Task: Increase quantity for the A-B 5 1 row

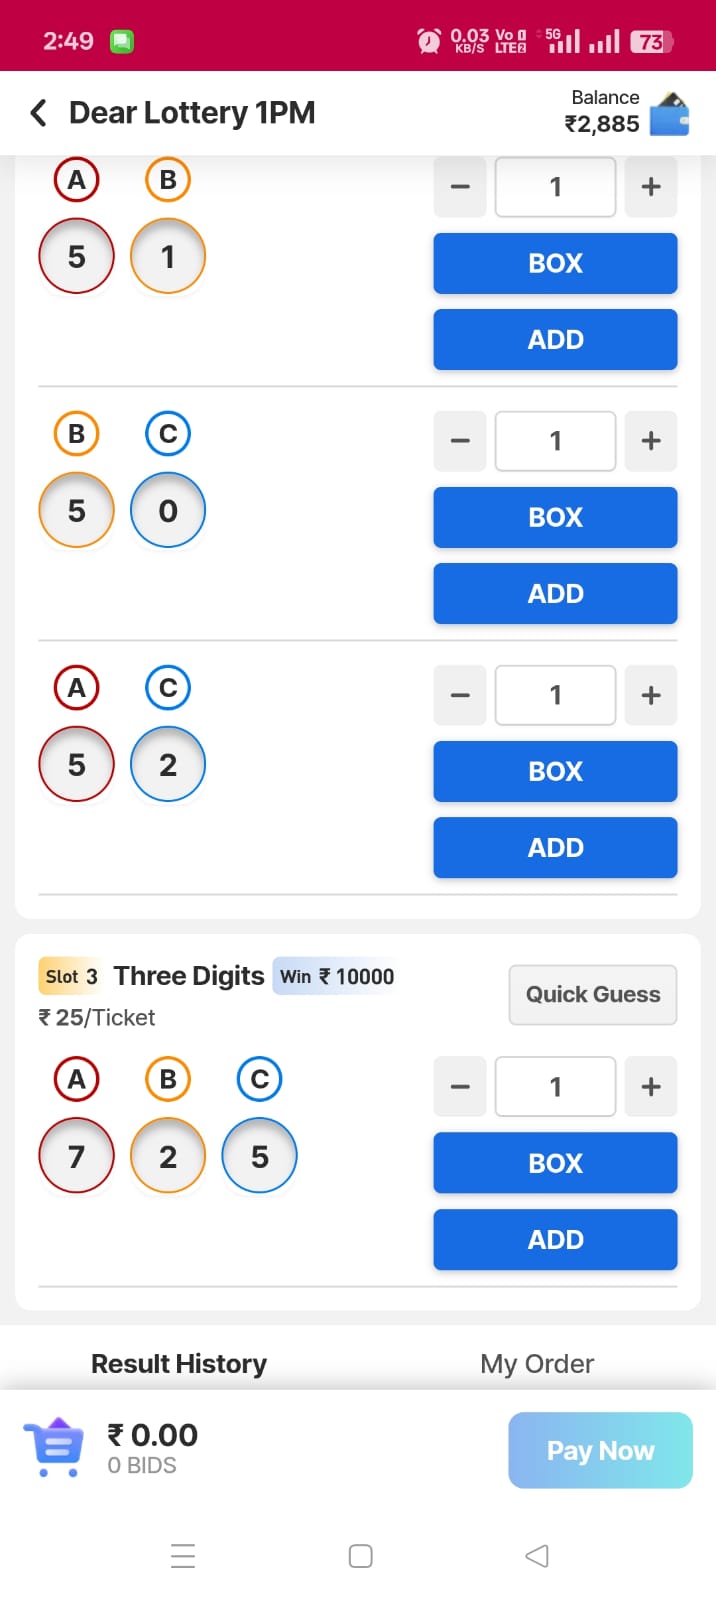Action: click(x=650, y=187)
